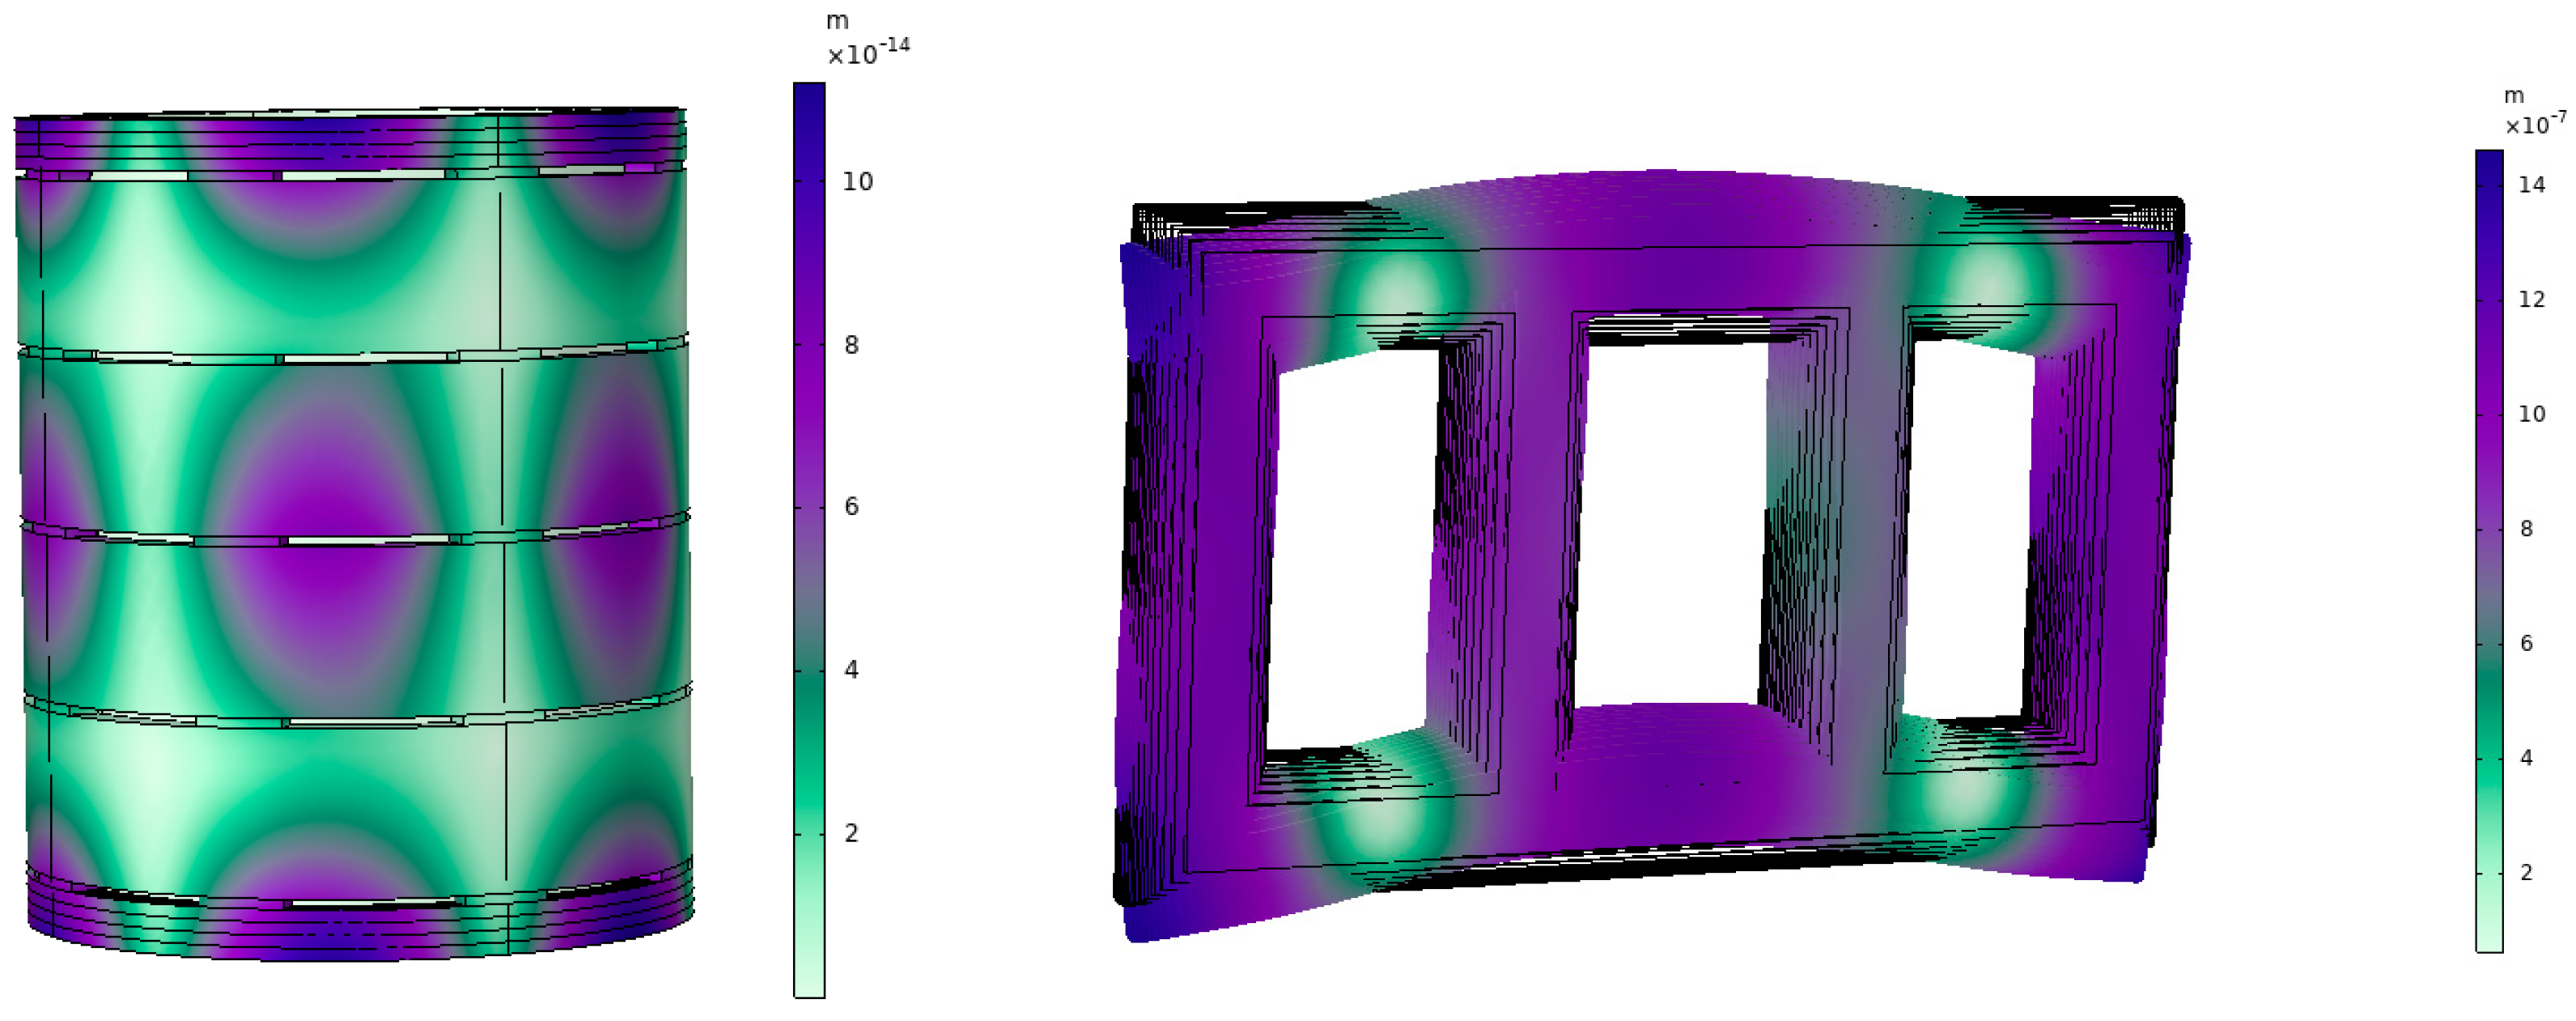Click the right color legend bar
This screenshot has width=2576, height=1021.
coord(2489,550)
